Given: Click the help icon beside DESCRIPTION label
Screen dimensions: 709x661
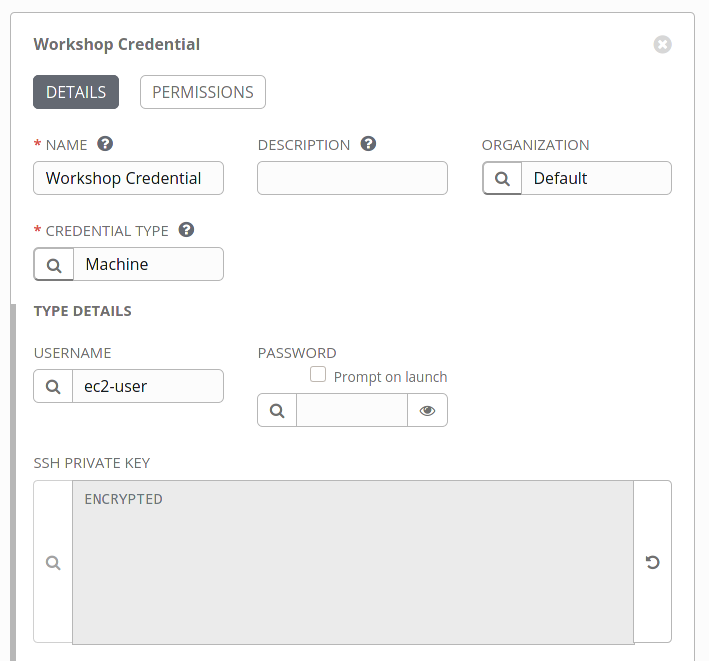Looking at the screenshot, I should [x=368, y=144].
